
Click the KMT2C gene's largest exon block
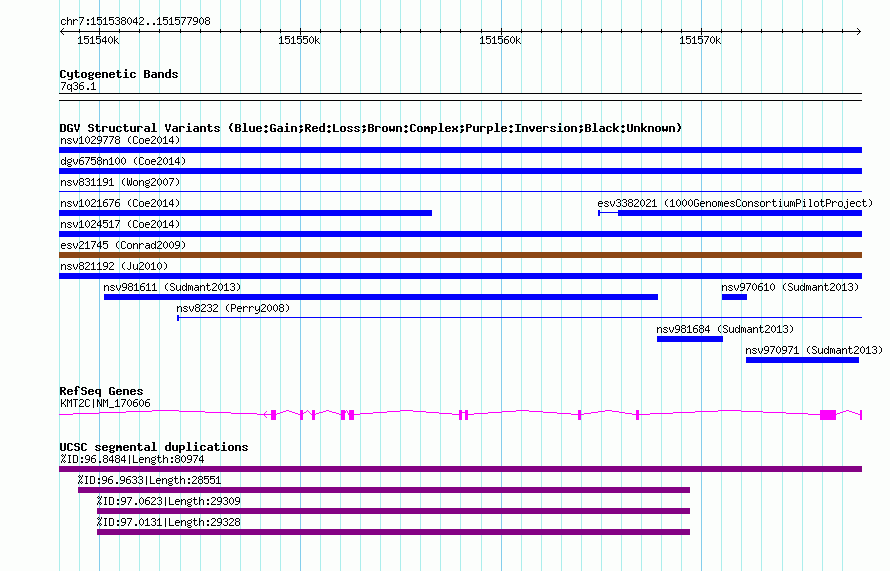[828, 415]
